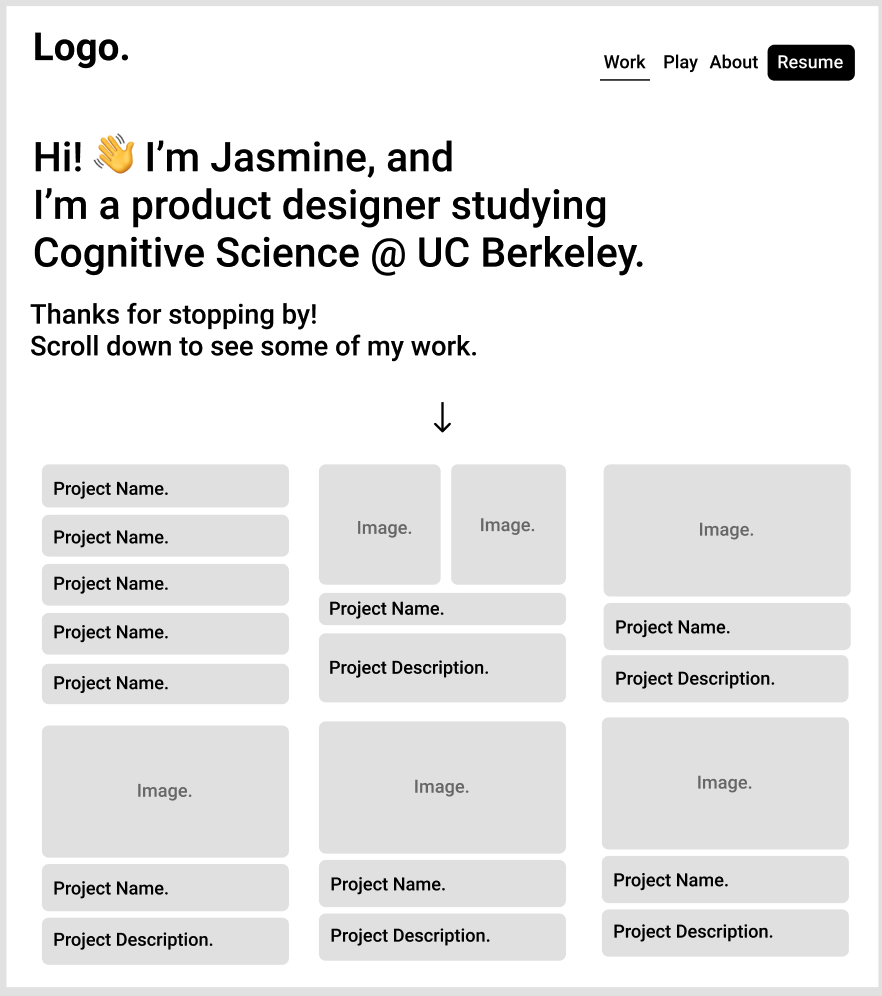Switch to the Play page

pos(680,62)
